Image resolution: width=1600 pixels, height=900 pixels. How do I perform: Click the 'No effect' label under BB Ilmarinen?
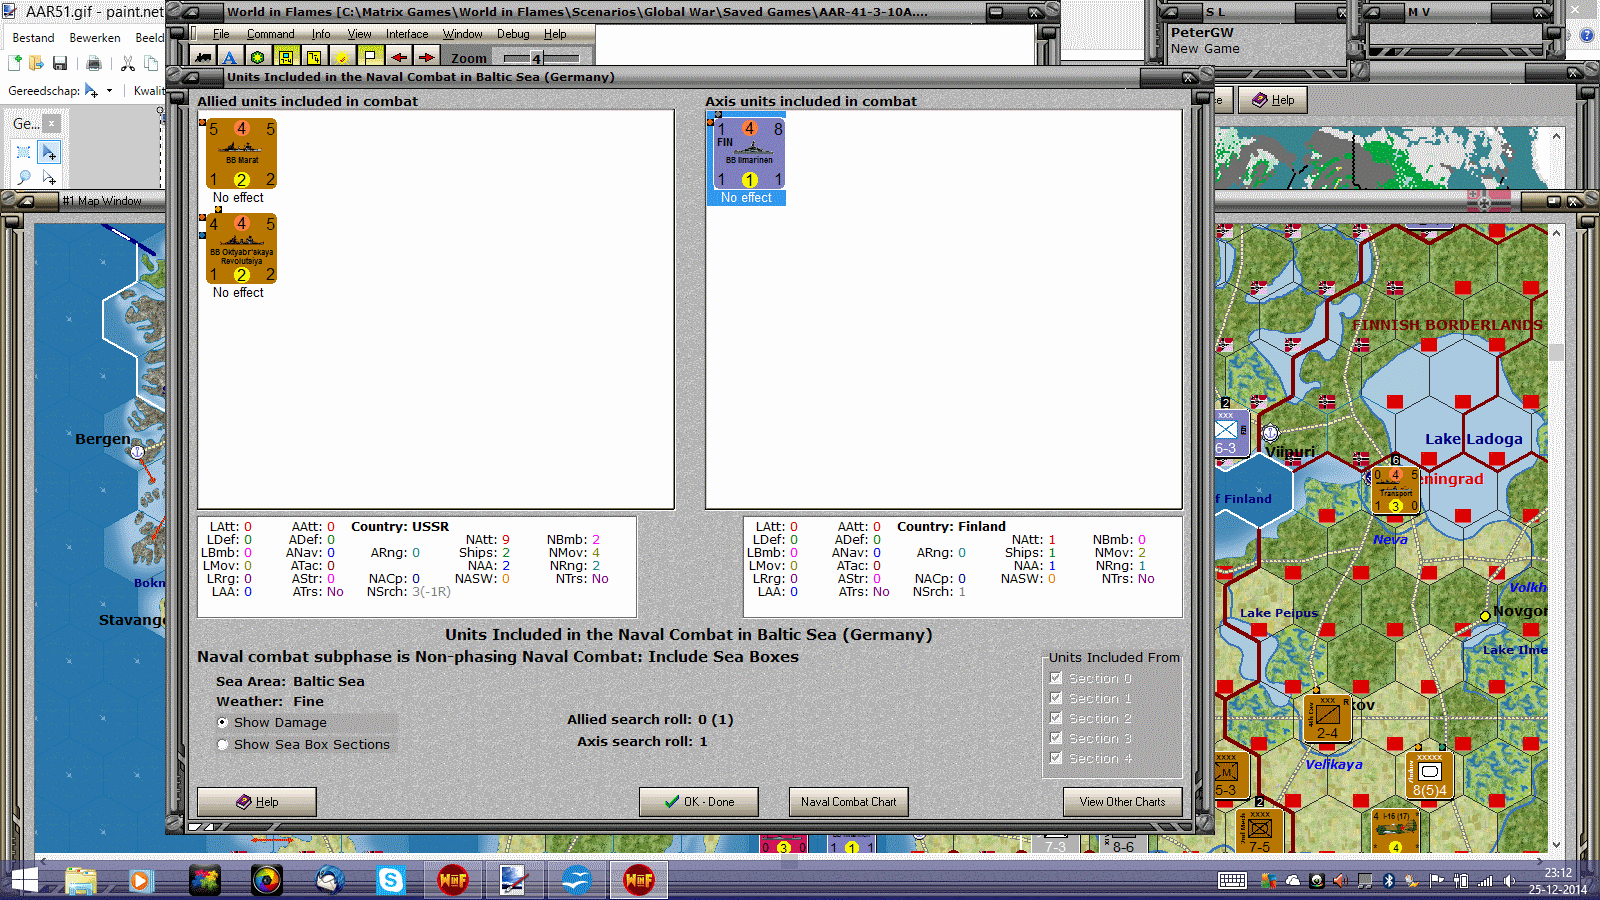pyautogui.click(x=746, y=198)
